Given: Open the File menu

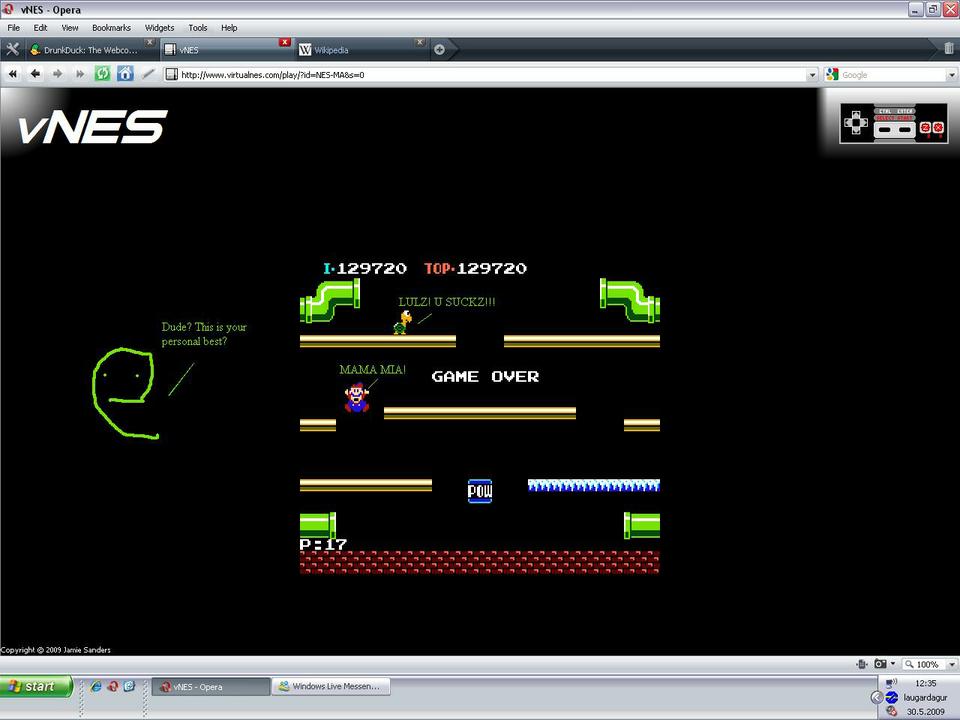Looking at the screenshot, I should tap(13, 28).
